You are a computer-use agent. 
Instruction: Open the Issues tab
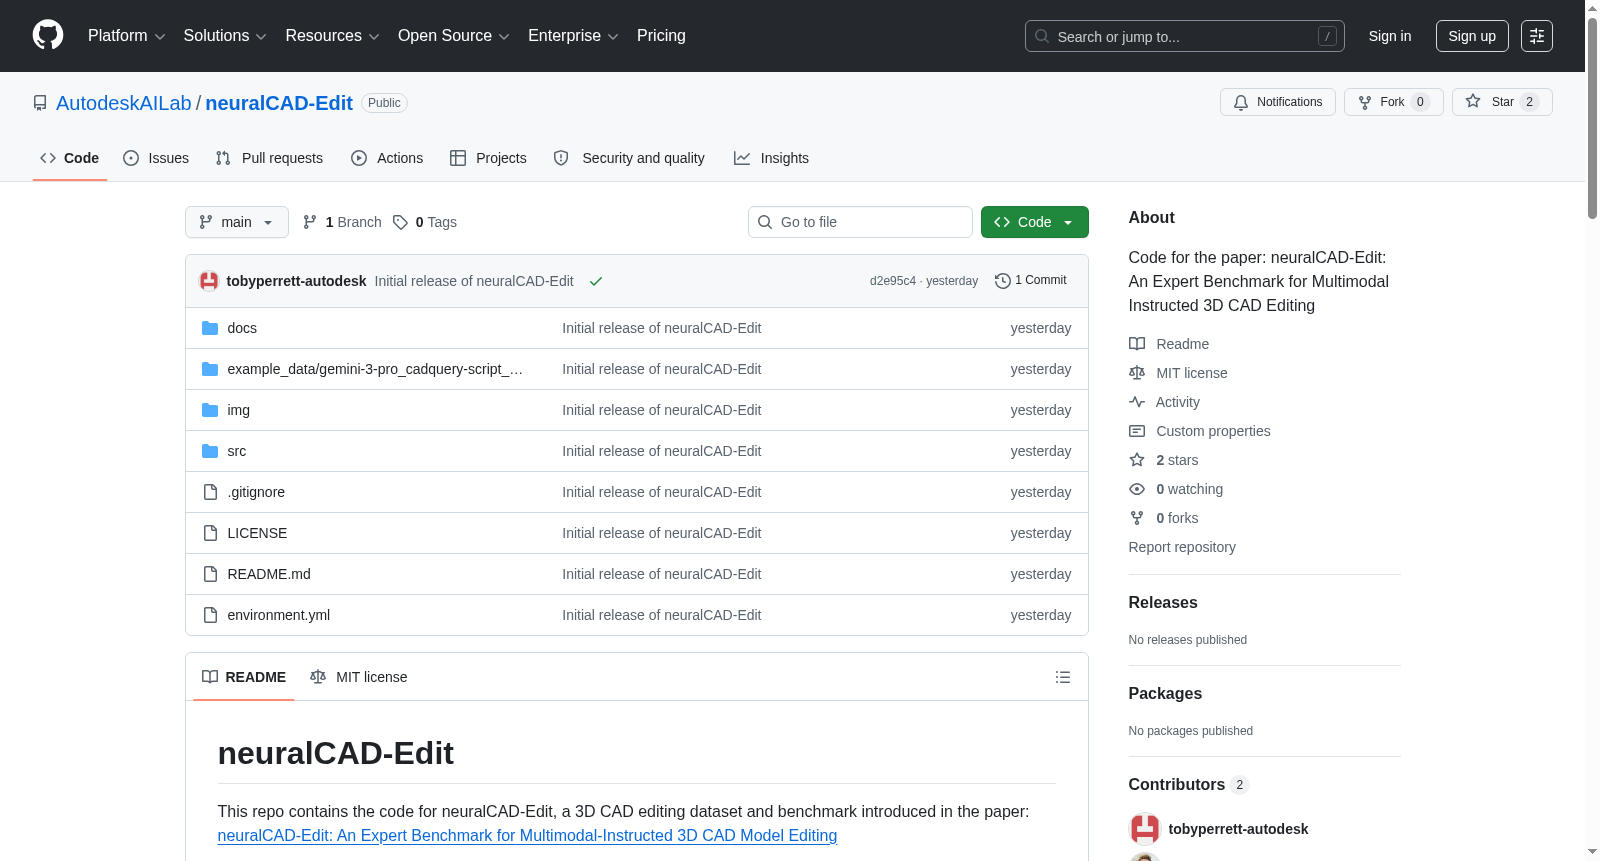[156, 158]
